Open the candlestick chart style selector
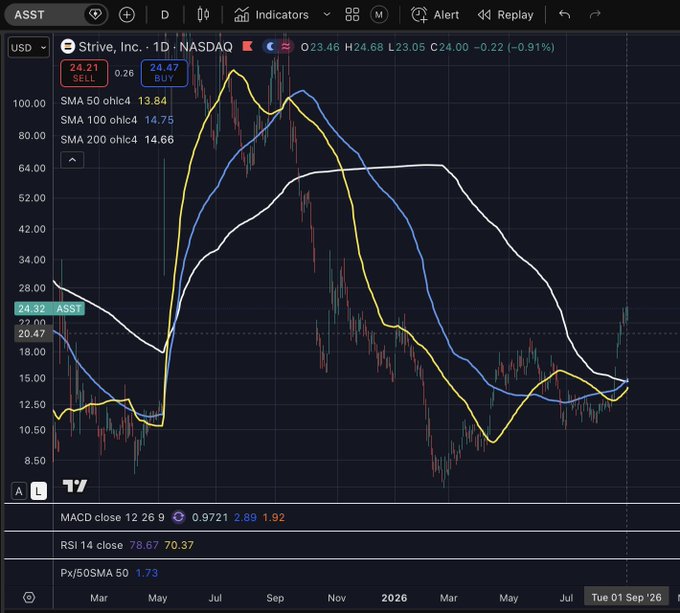The width and height of the screenshot is (680, 613). (x=203, y=15)
